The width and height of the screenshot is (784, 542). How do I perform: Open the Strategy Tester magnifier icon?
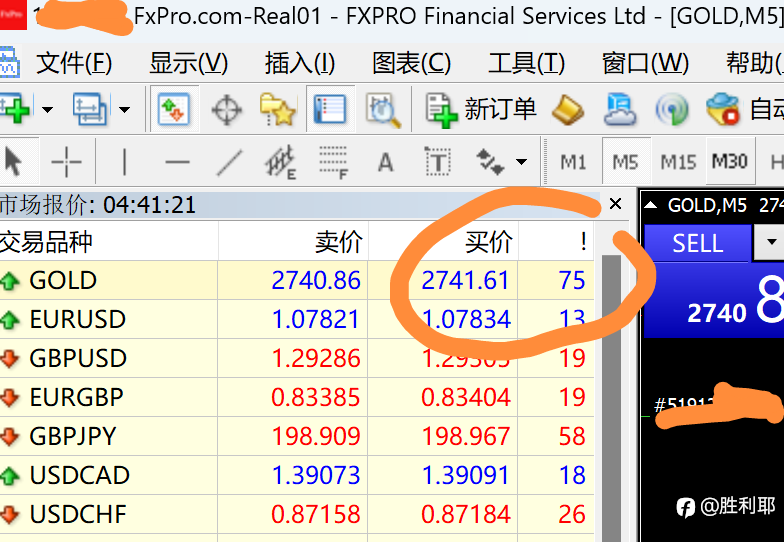point(382,109)
